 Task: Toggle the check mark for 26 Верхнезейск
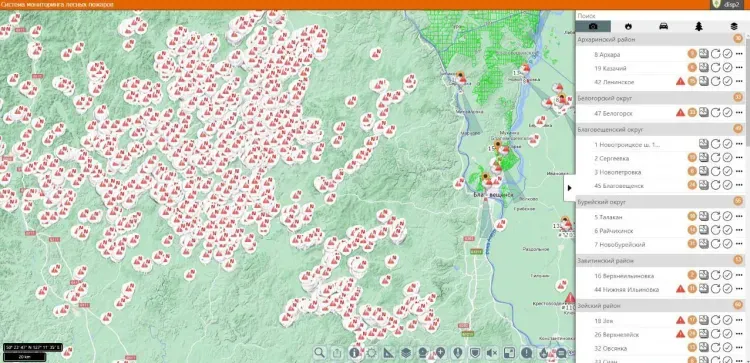728,334
